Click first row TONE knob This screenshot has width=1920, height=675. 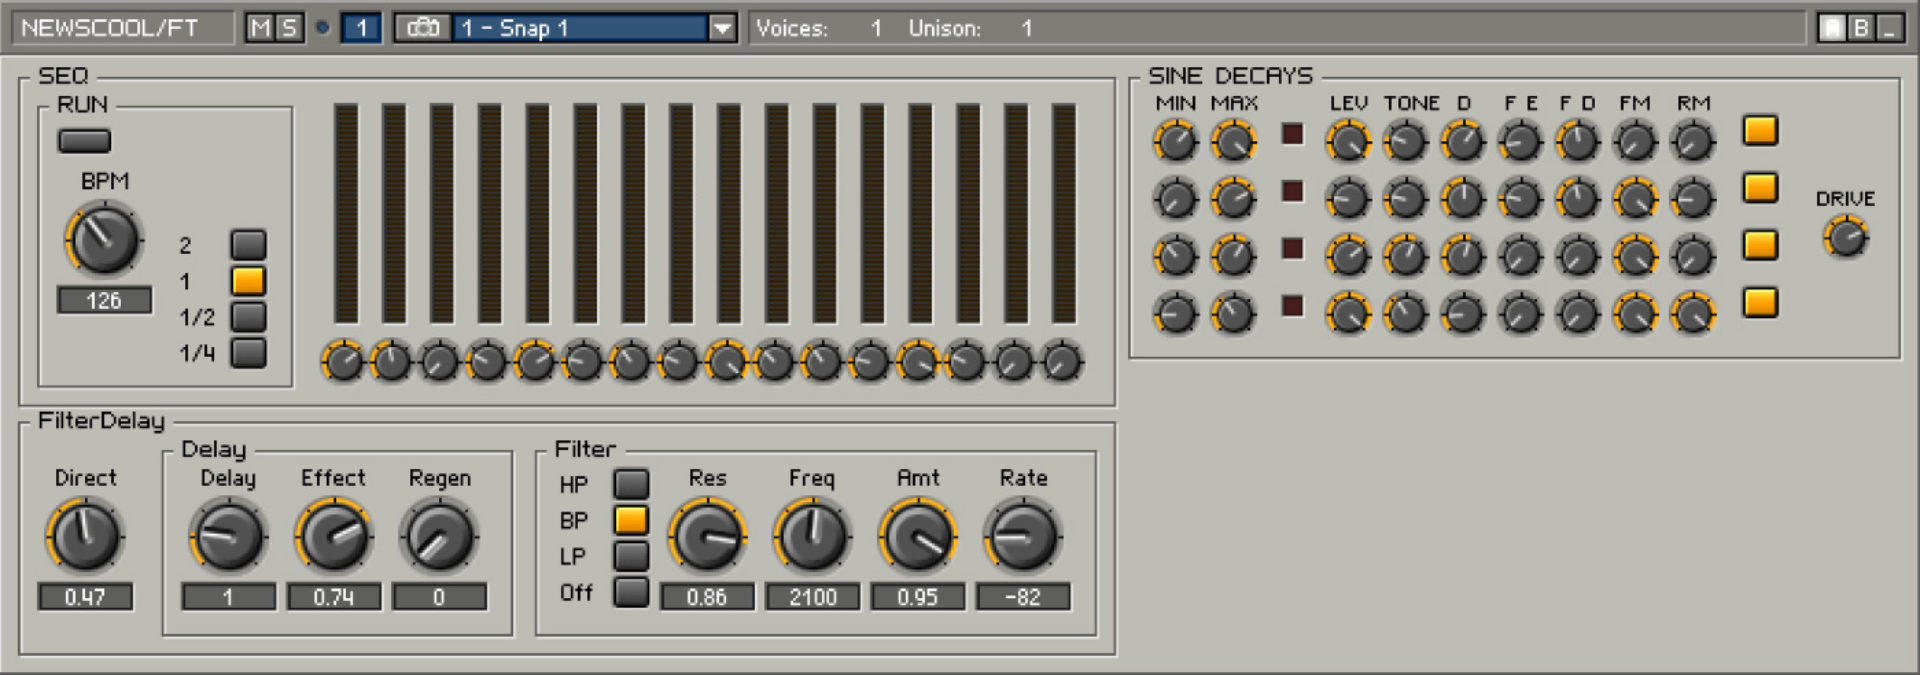1406,141
